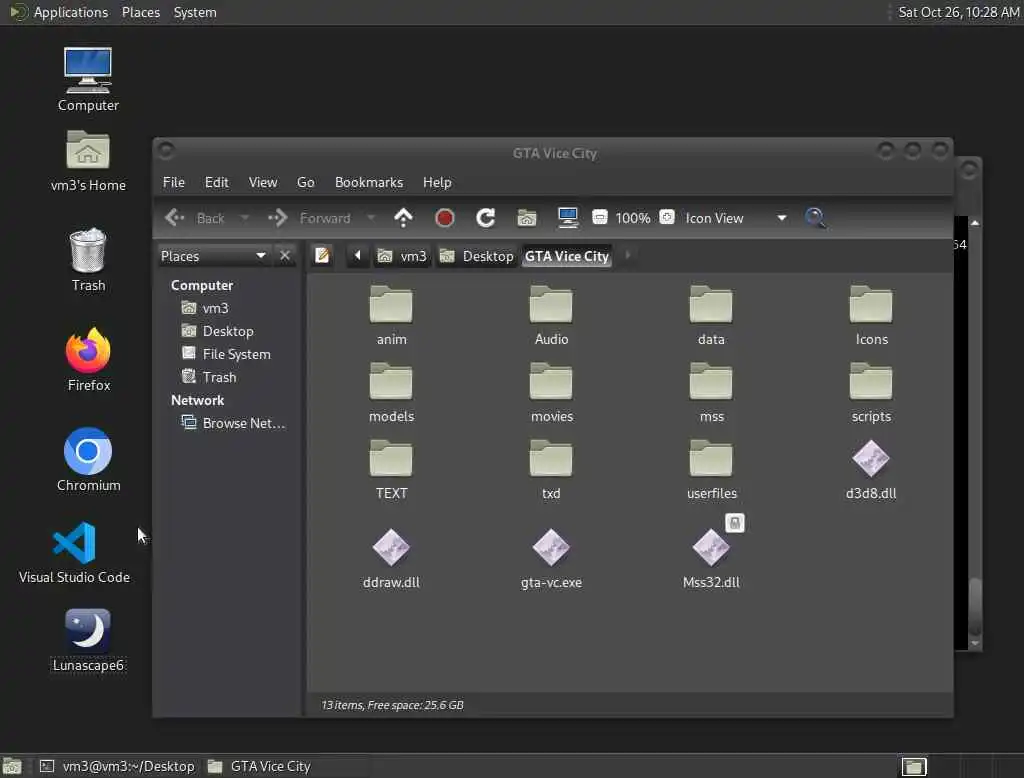Open the File menu
Screen dimensions: 1024x778
174,182
